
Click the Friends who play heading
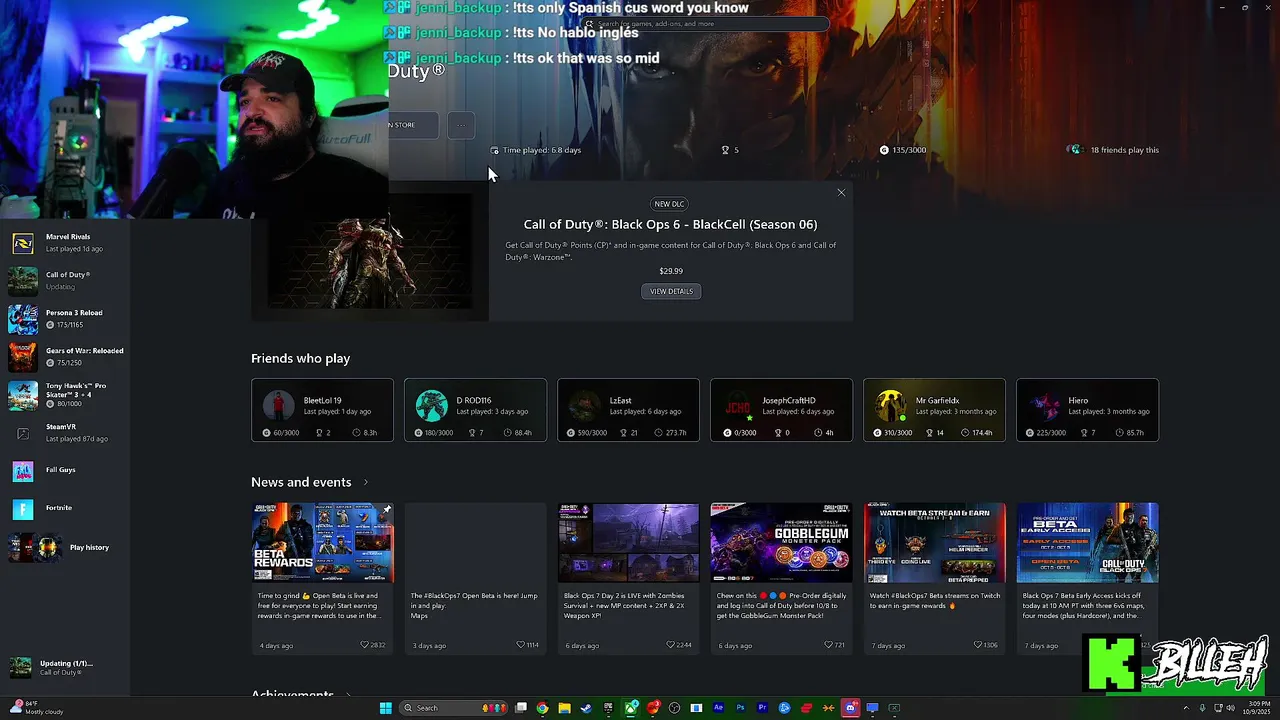pos(300,358)
